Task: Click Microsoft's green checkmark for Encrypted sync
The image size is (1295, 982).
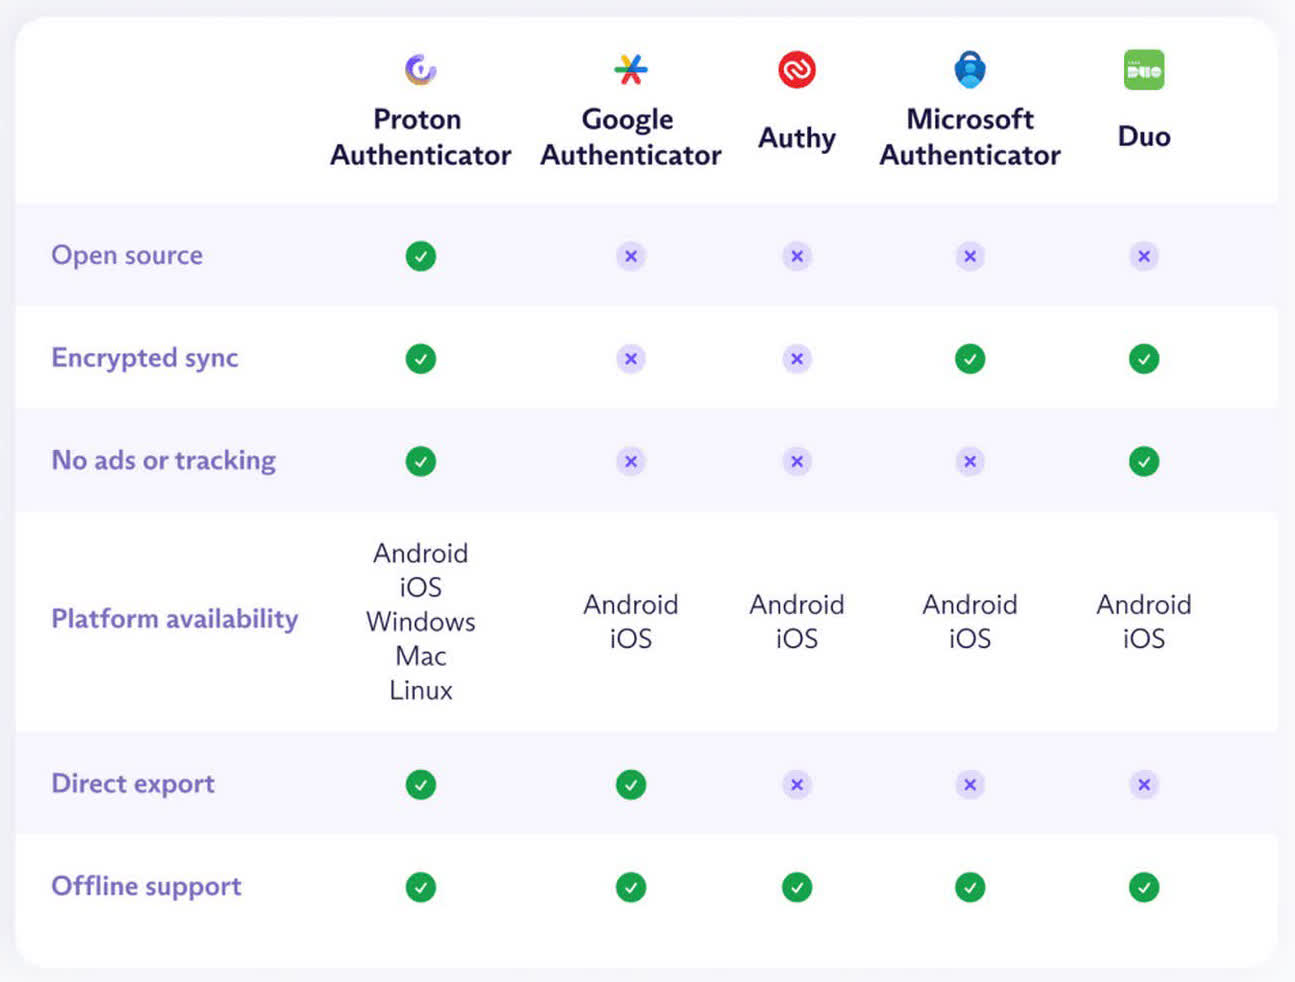Action: pyautogui.click(x=970, y=358)
